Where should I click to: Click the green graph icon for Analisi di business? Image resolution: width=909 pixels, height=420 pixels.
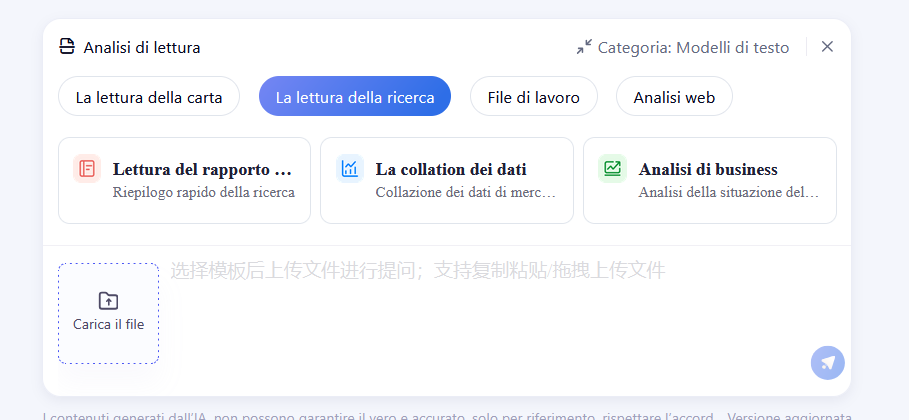[x=612, y=169]
